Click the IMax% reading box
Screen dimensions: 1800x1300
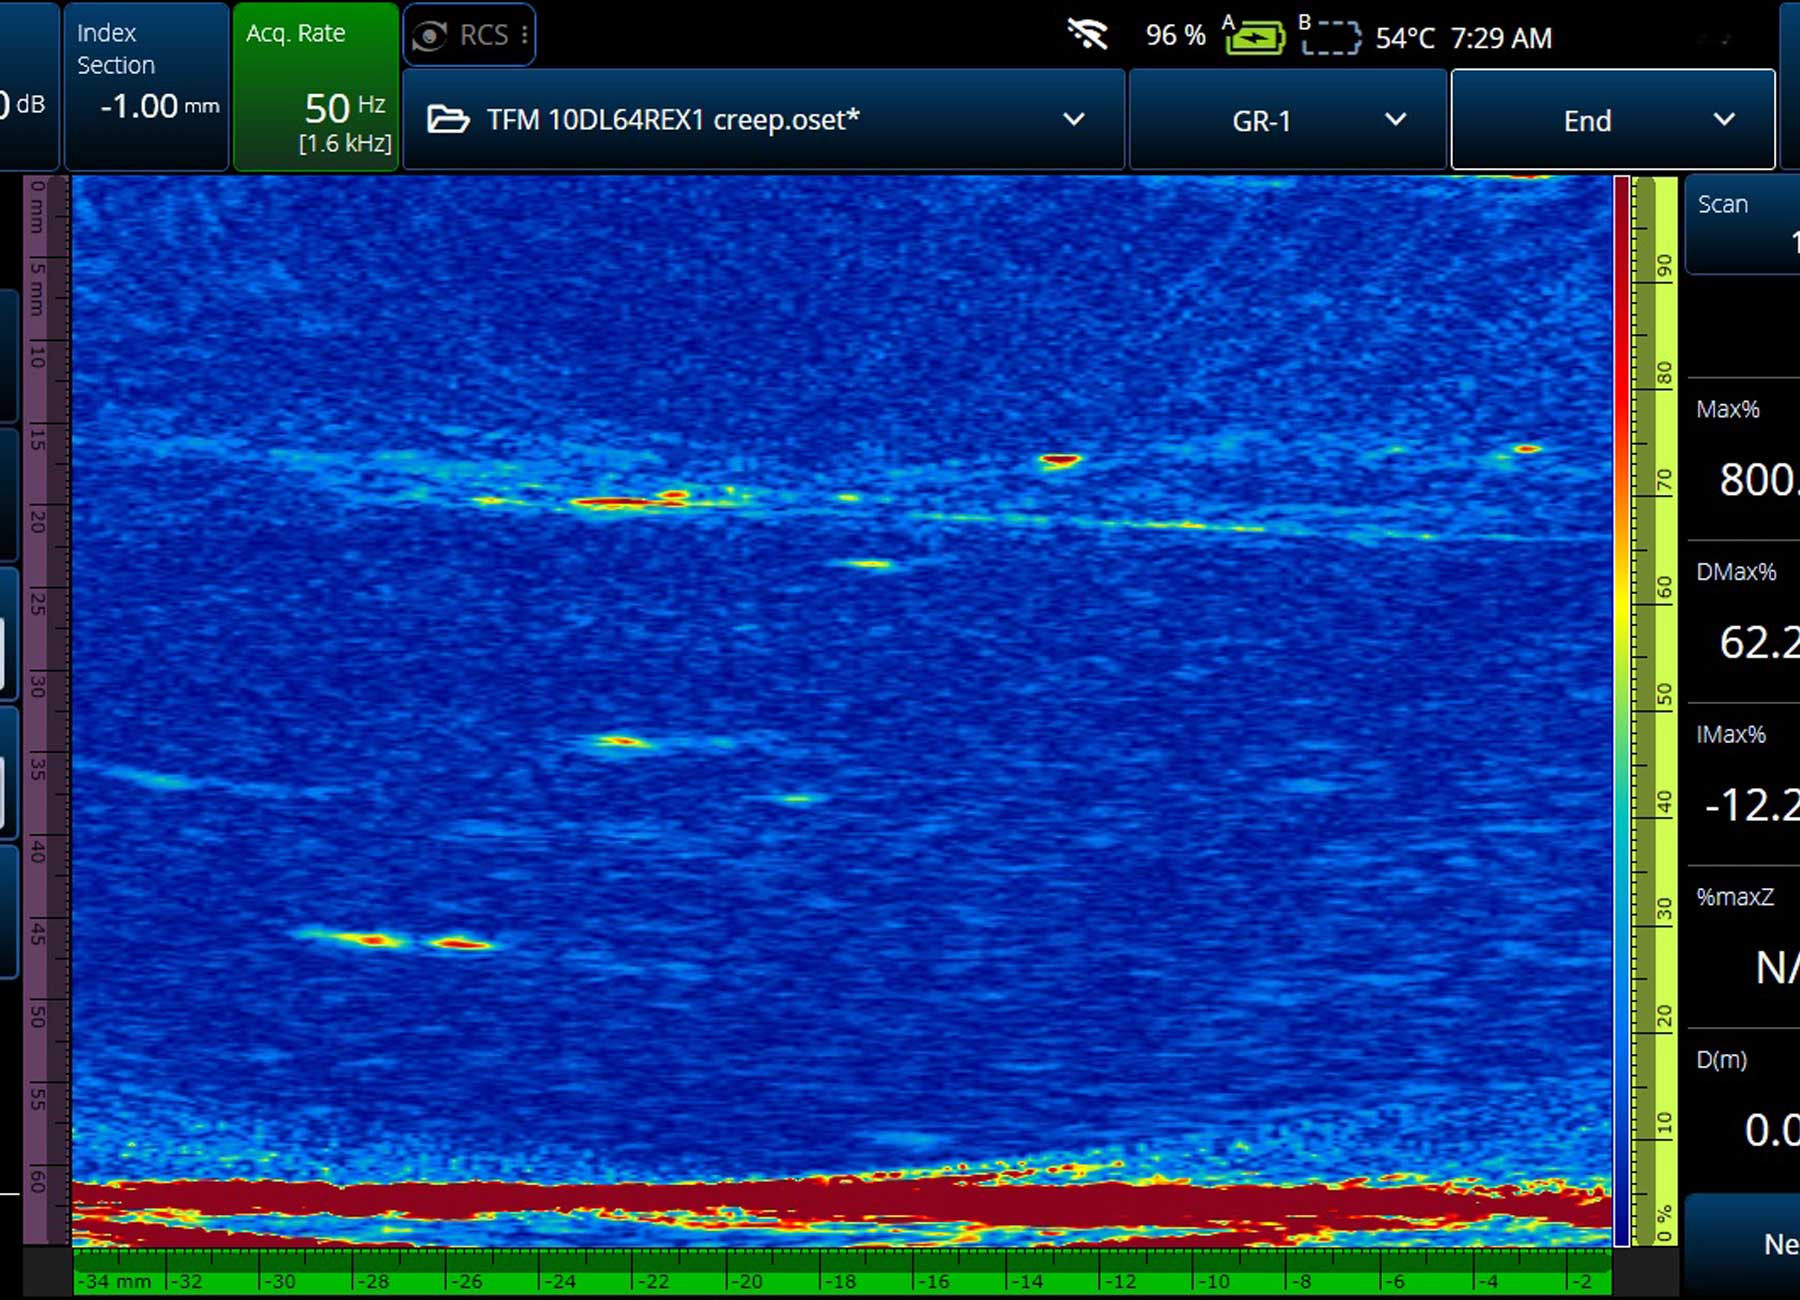click(1742, 784)
